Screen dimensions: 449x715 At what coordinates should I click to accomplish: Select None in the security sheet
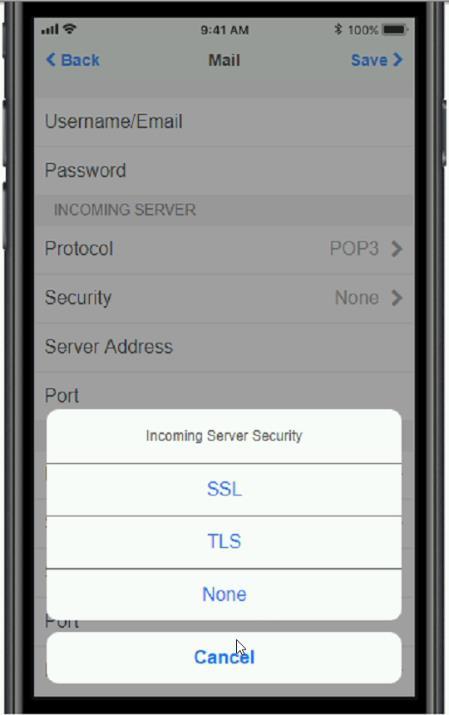click(x=224, y=595)
